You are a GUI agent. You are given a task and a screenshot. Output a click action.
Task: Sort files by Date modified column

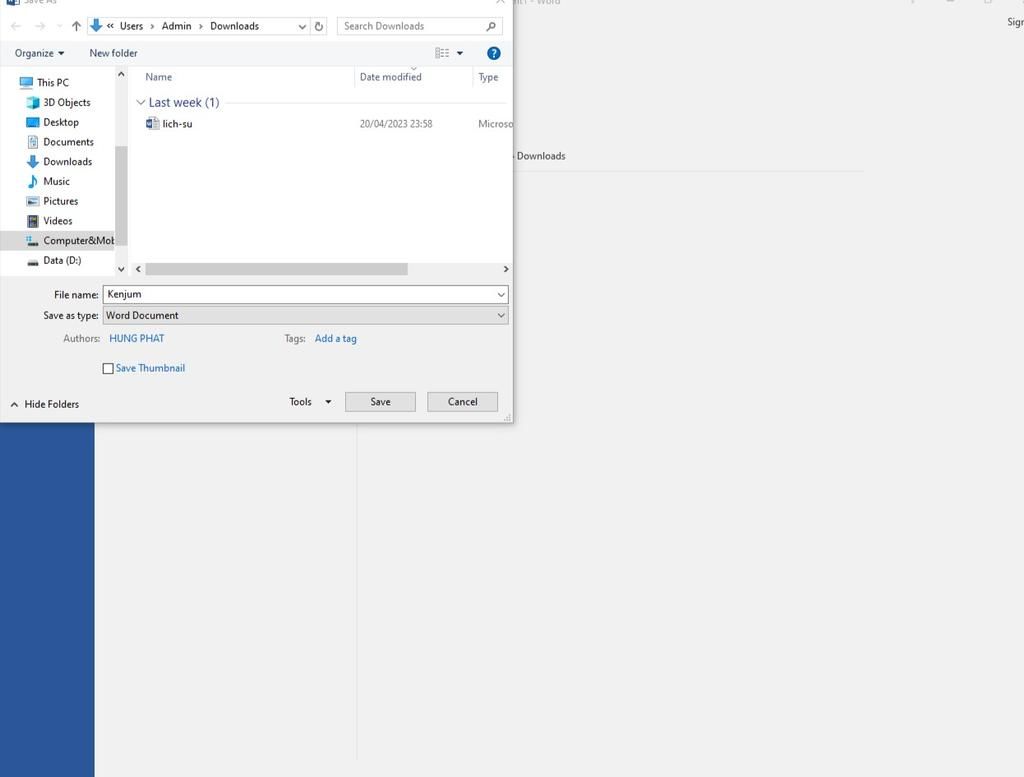tap(391, 77)
